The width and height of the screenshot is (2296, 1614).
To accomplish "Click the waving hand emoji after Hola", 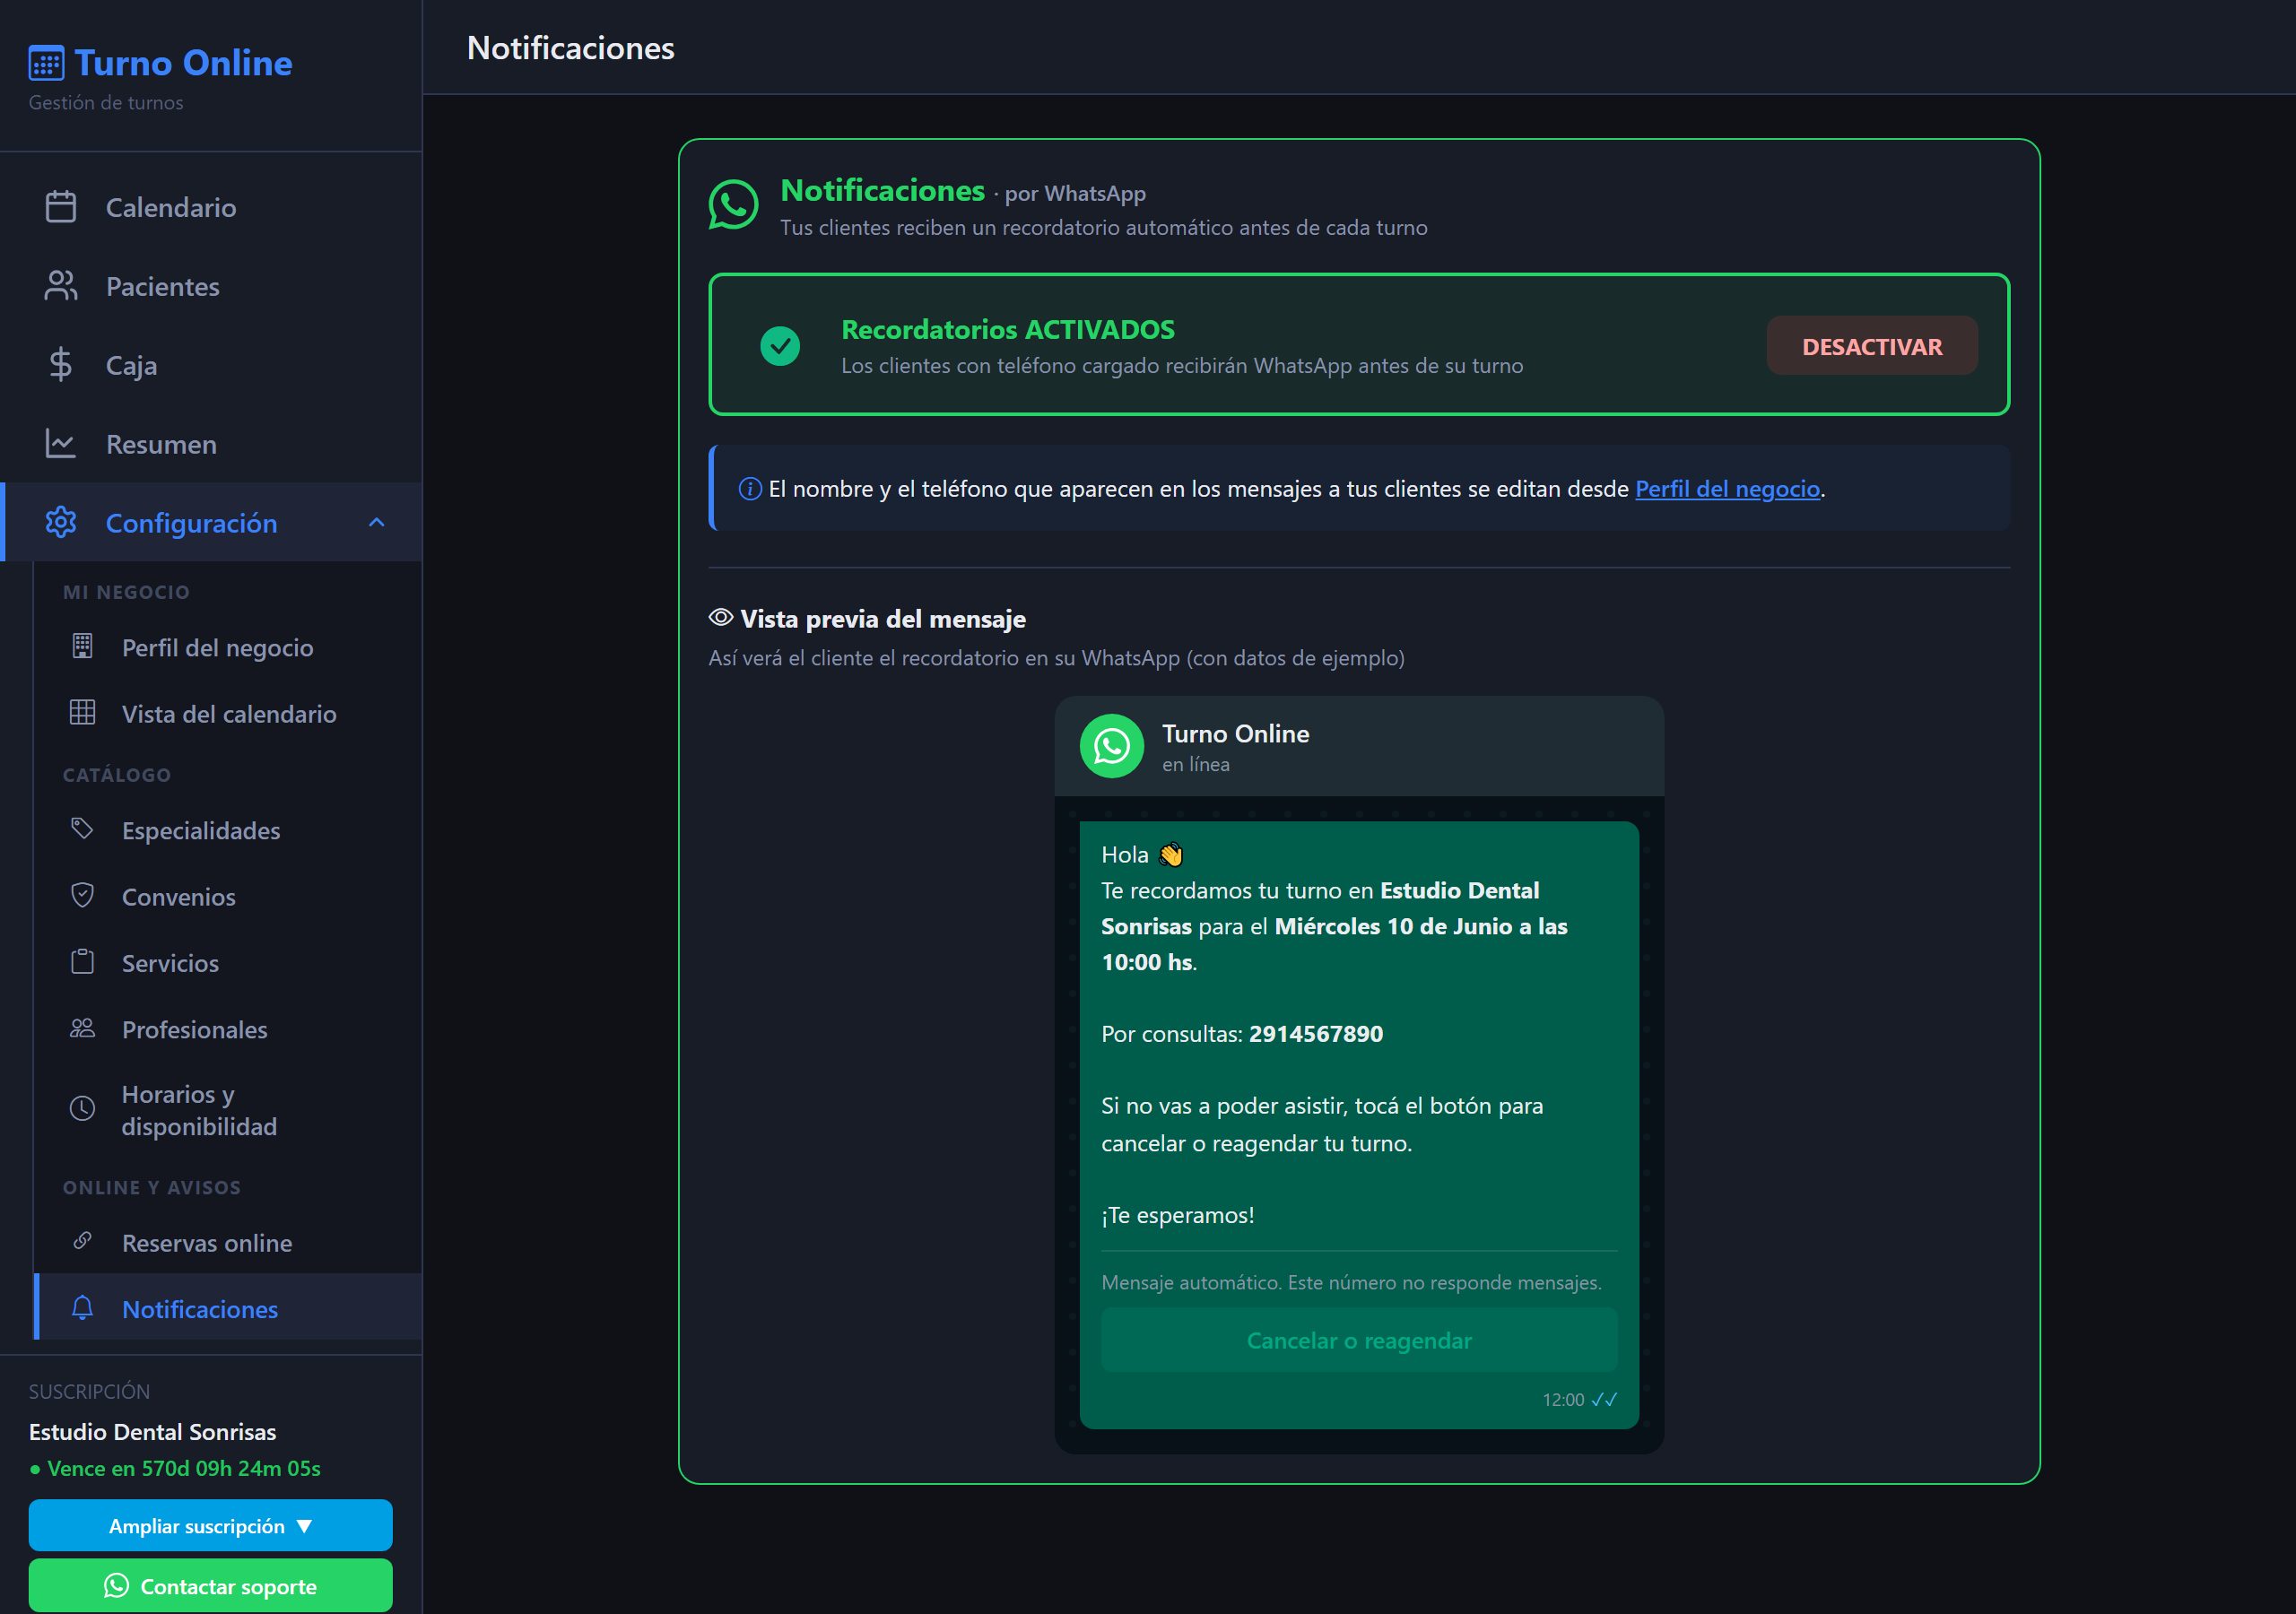I will (x=1170, y=855).
